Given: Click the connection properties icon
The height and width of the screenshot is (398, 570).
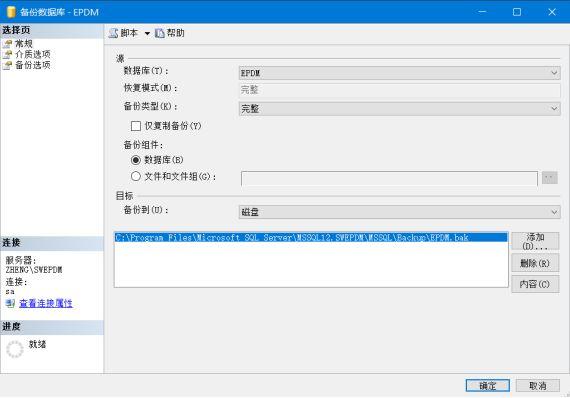Looking at the screenshot, I should click(10, 303).
